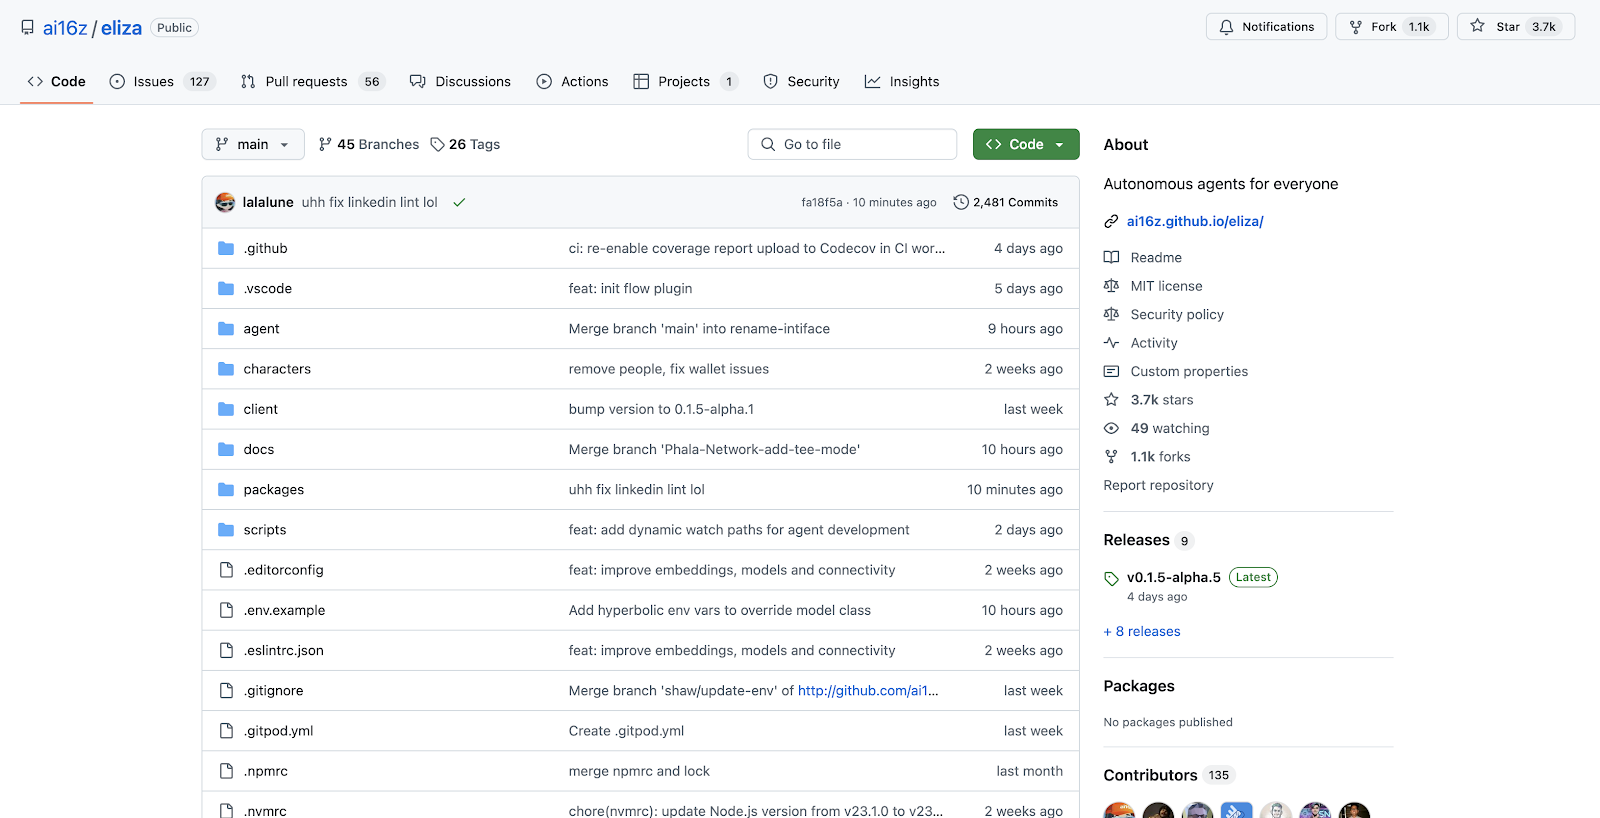Go to the Actions tab
This screenshot has height=818, width=1600.
pyautogui.click(x=572, y=81)
